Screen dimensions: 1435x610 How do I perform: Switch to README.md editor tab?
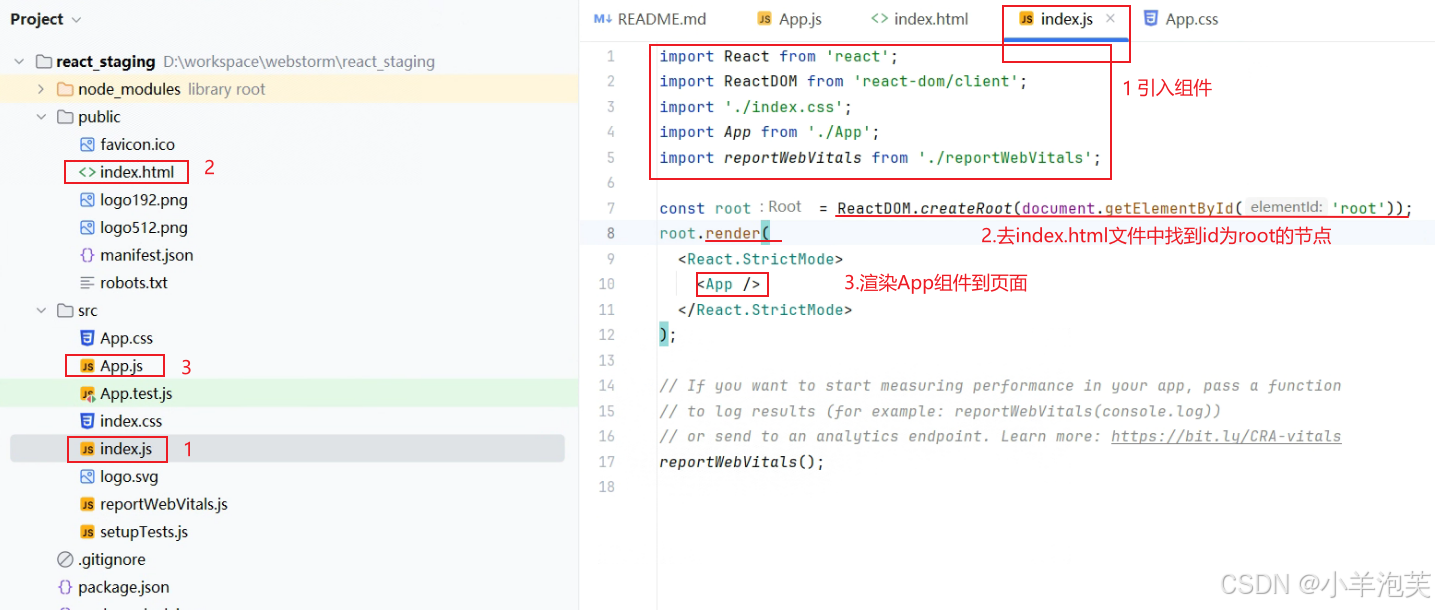pyautogui.click(x=650, y=19)
